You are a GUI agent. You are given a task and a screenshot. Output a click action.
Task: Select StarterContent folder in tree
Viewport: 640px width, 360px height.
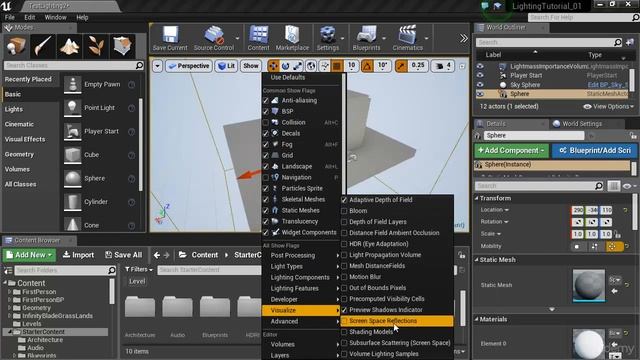point(43,332)
